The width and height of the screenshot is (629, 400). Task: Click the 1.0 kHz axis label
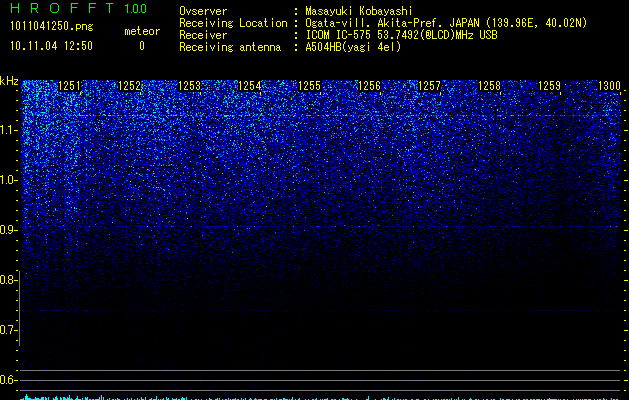coord(9,180)
